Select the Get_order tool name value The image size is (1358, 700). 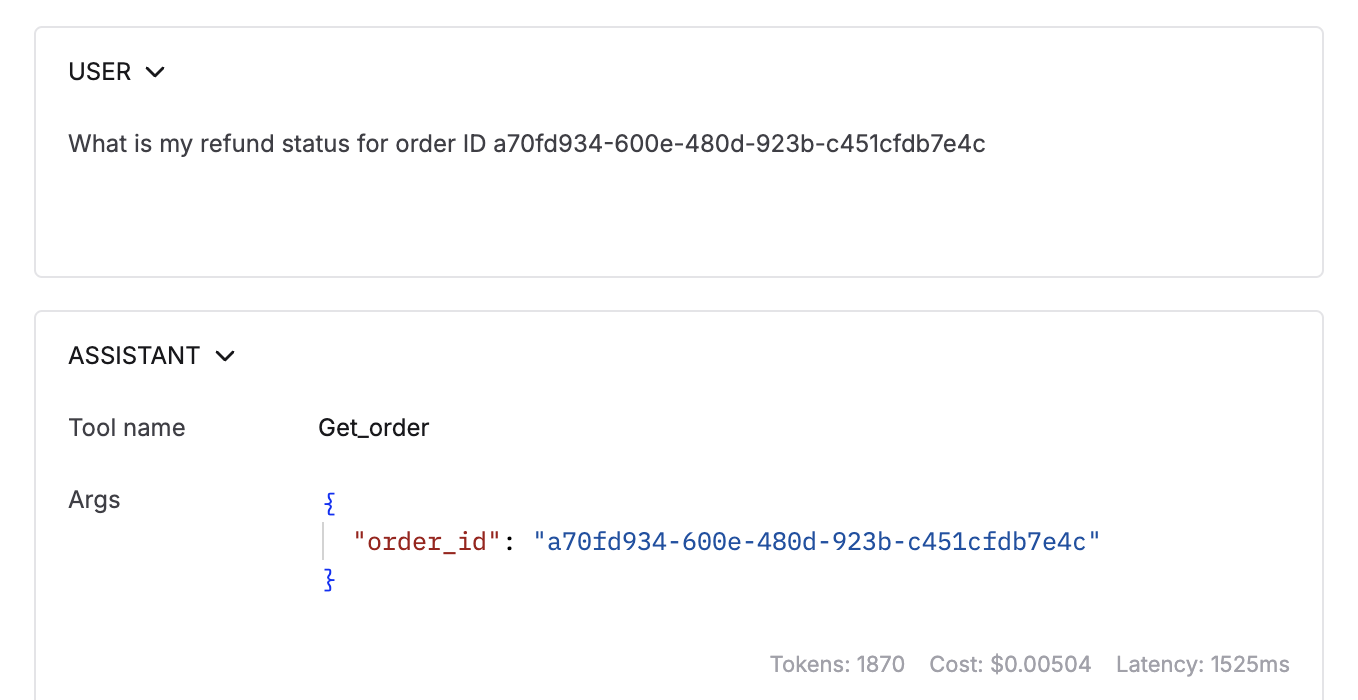point(374,428)
